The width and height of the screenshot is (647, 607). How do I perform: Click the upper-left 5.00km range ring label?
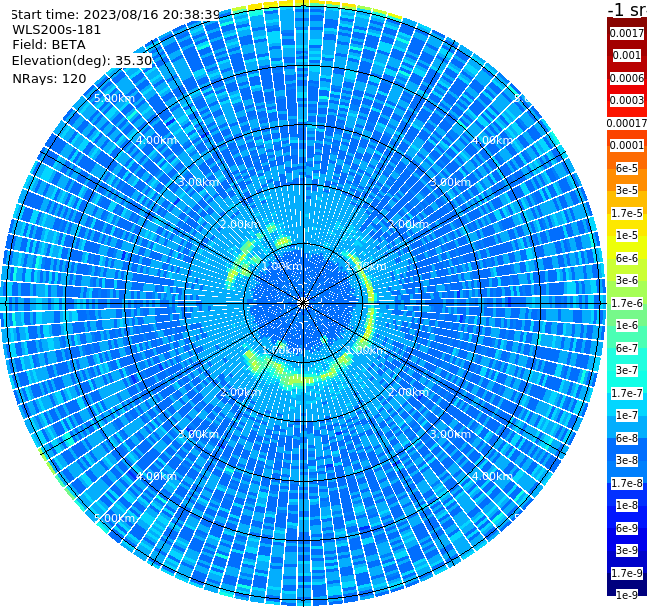(x=114, y=98)
